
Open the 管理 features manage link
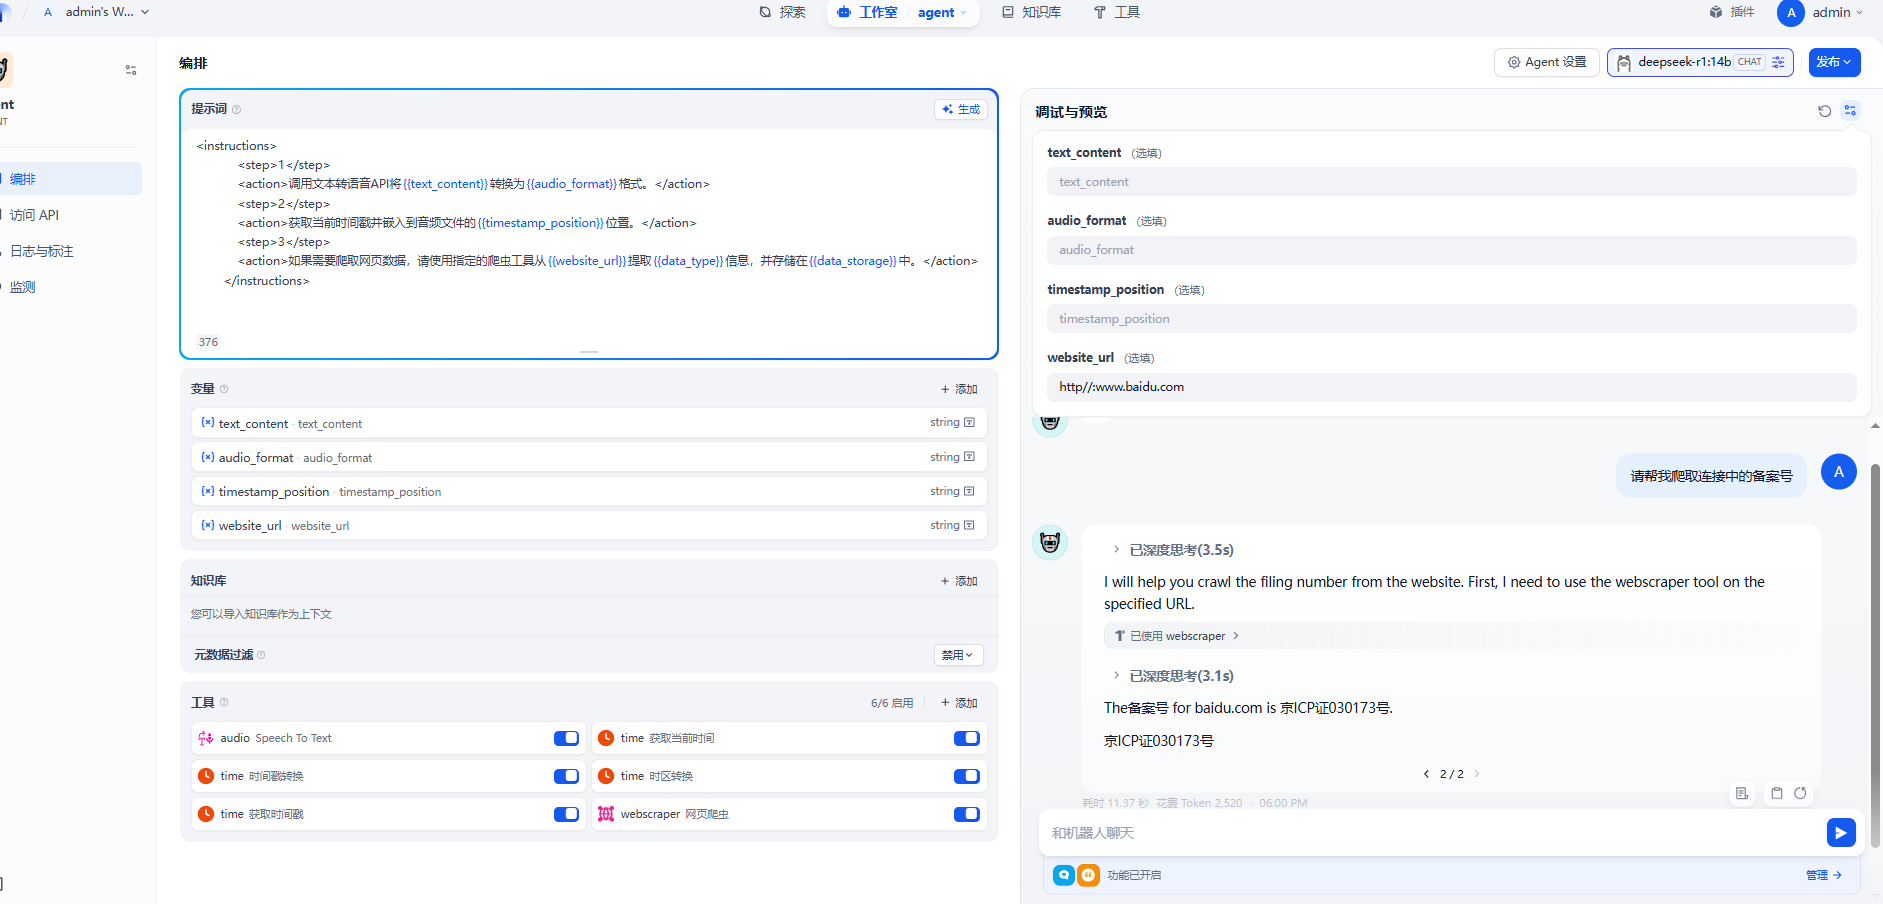coord(1824,875)
